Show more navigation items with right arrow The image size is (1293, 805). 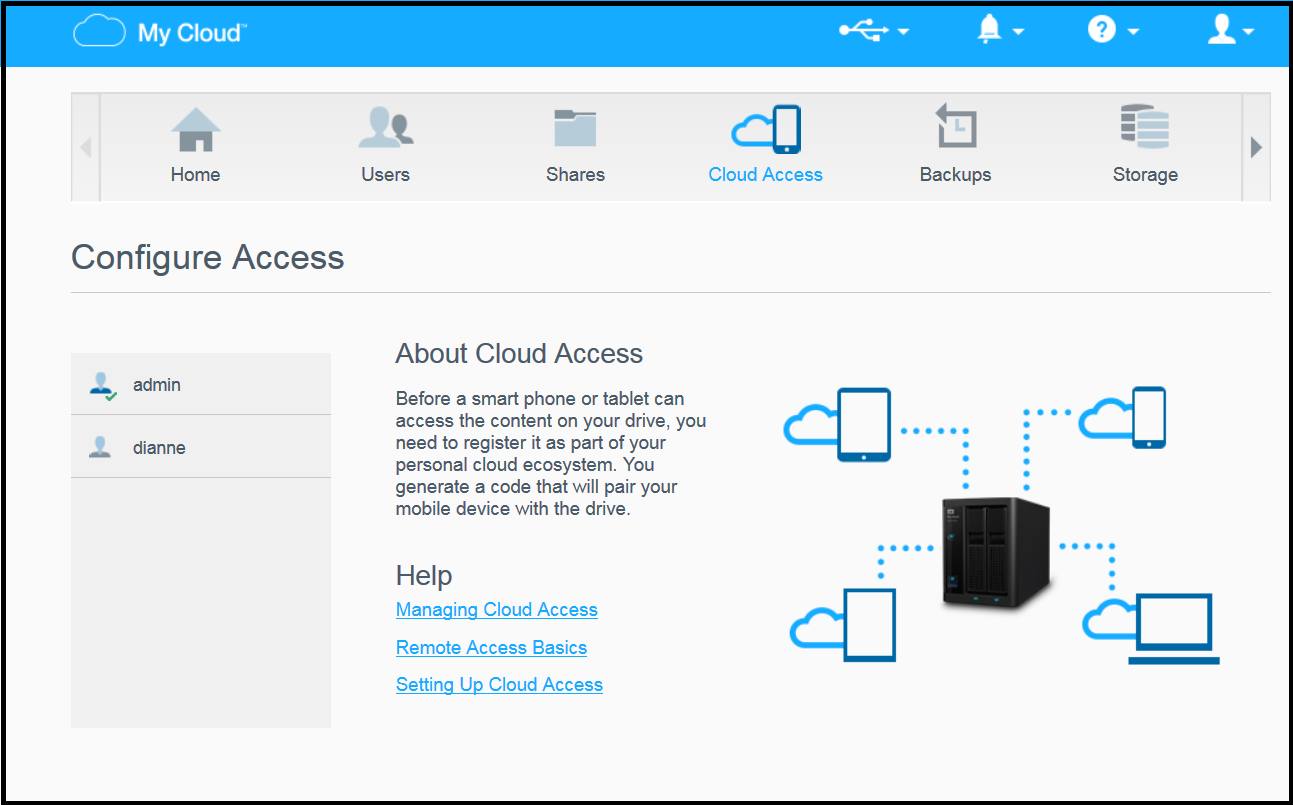pos(1256,147)
